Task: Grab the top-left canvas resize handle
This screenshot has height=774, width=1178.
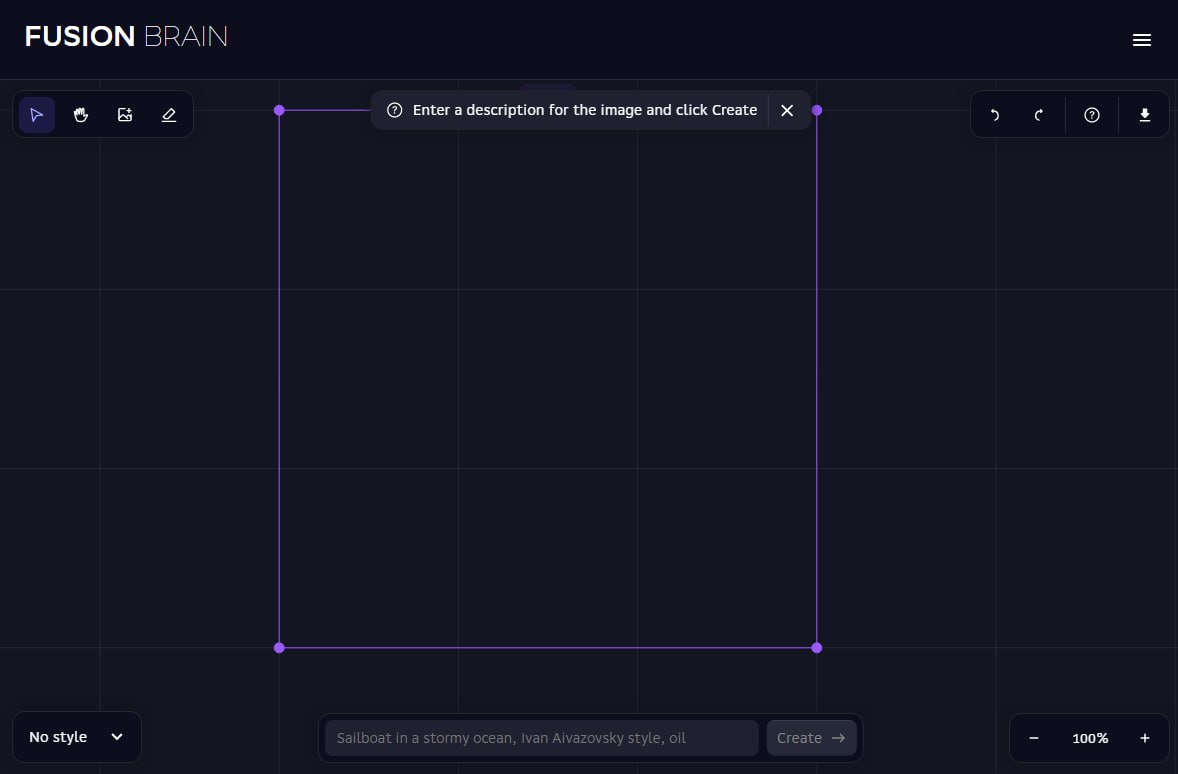Action: click(x=279, y=110)
